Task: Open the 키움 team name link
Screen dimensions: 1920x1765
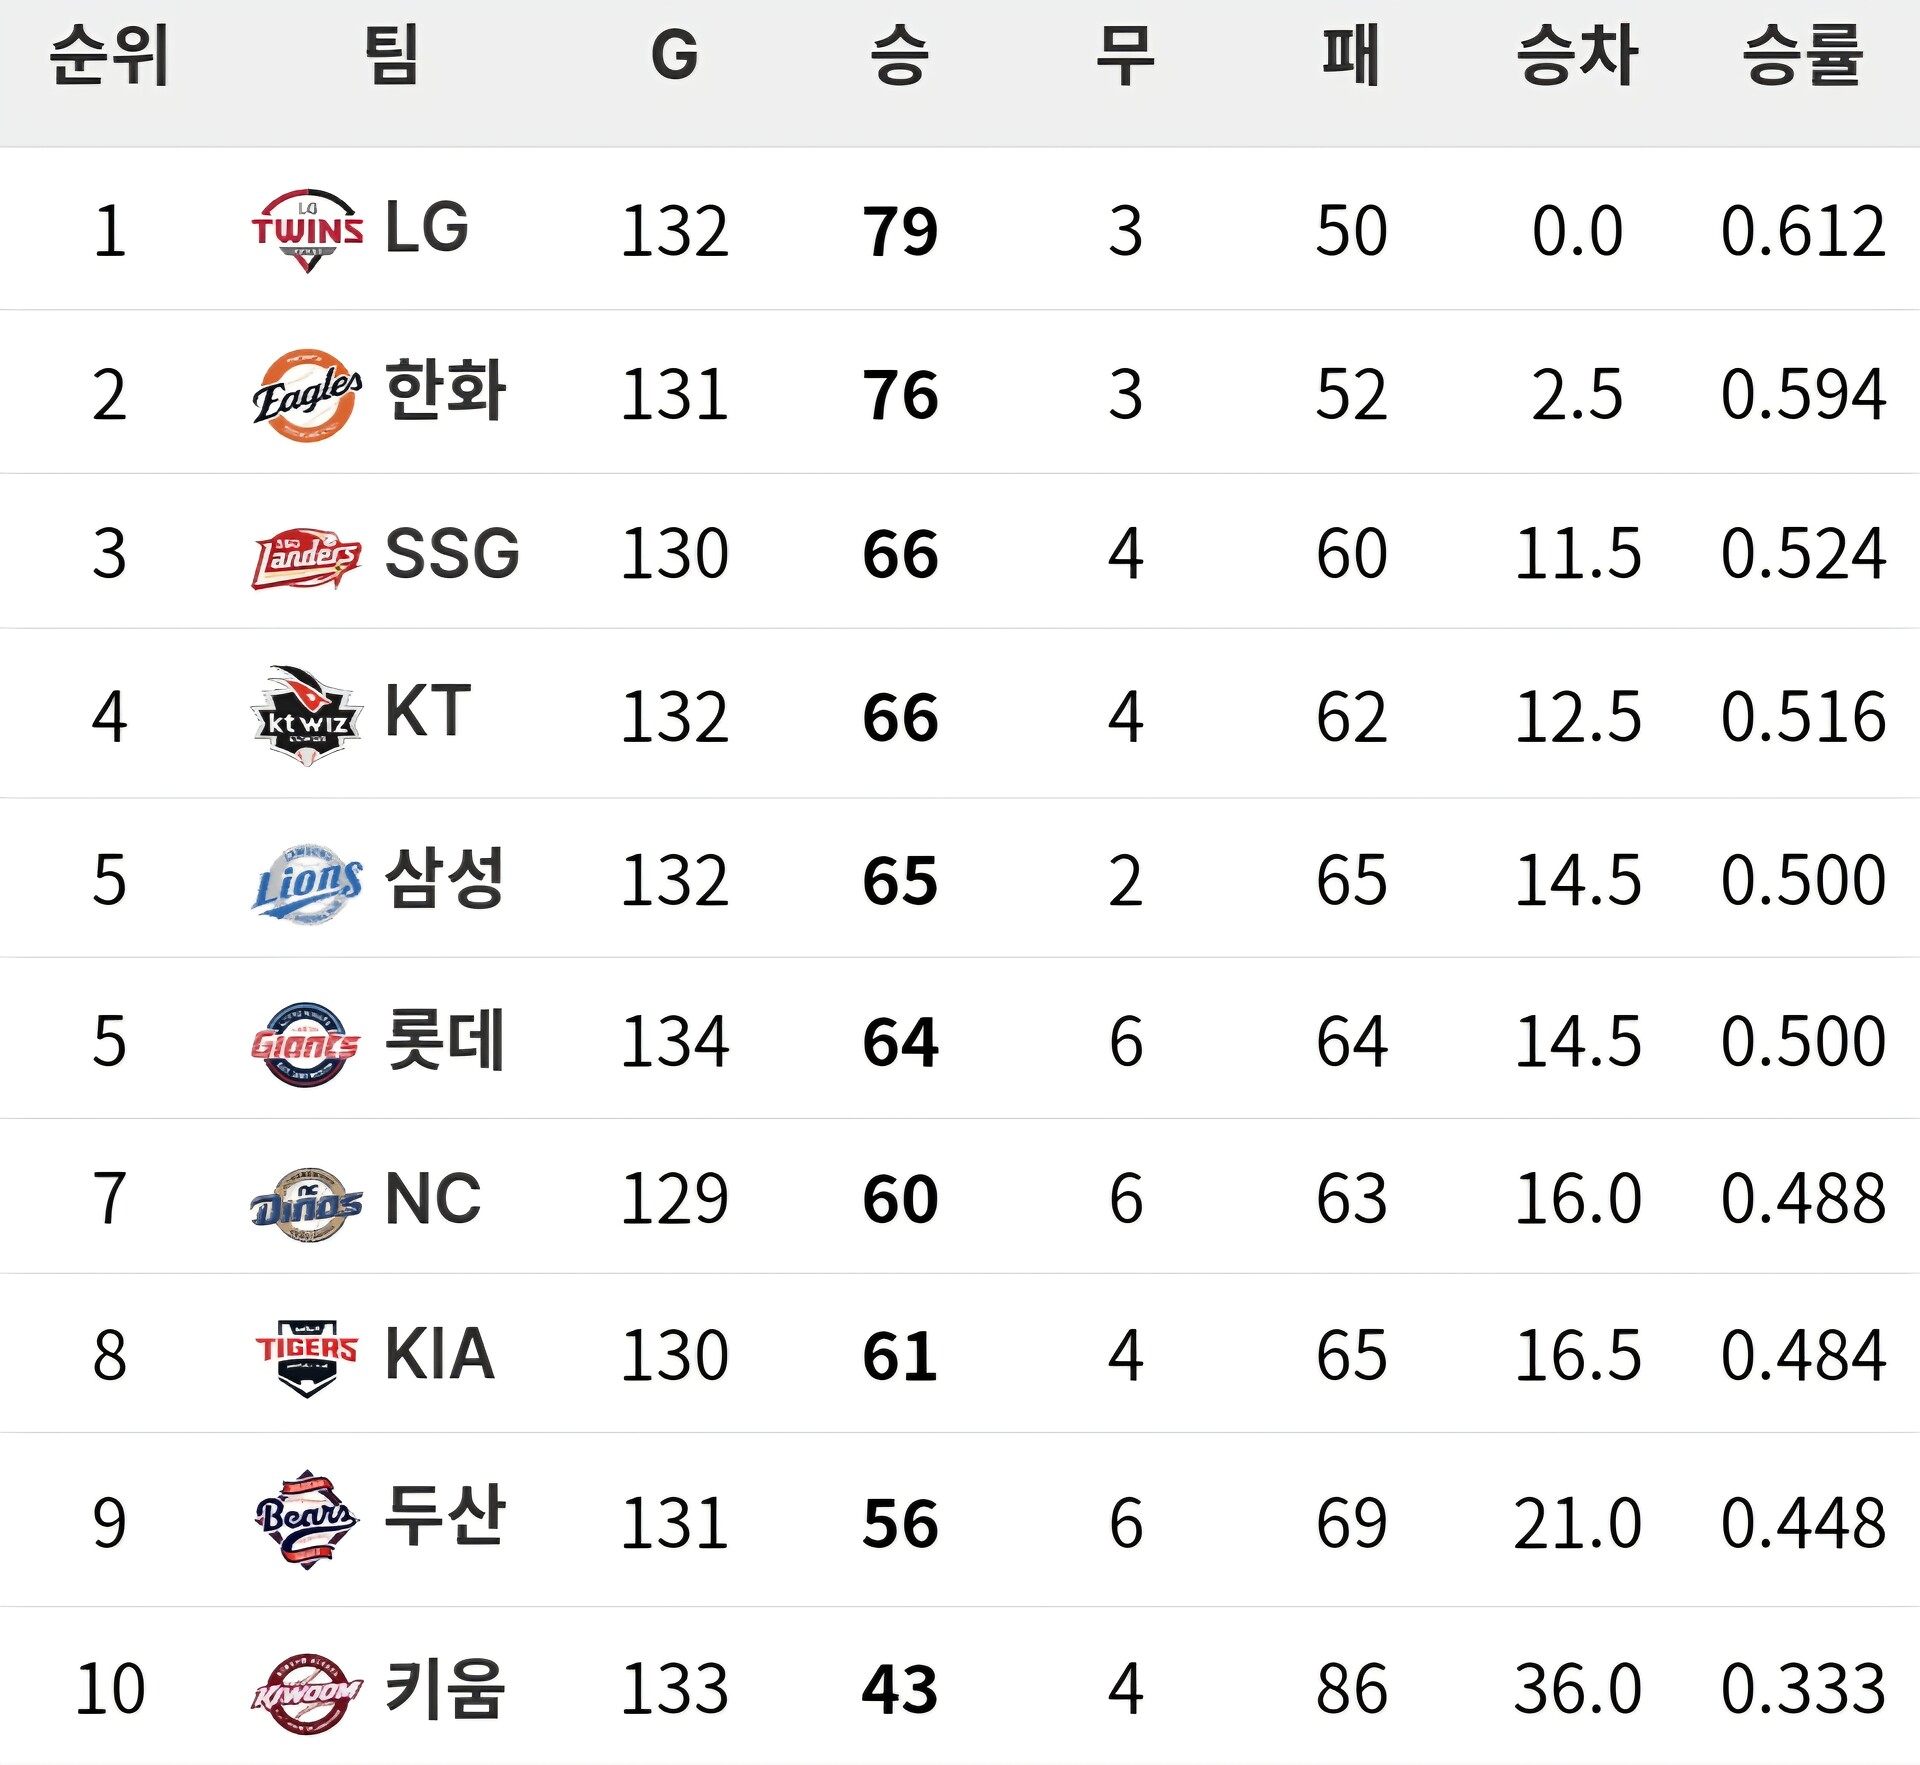Action: click(445, 1688)
